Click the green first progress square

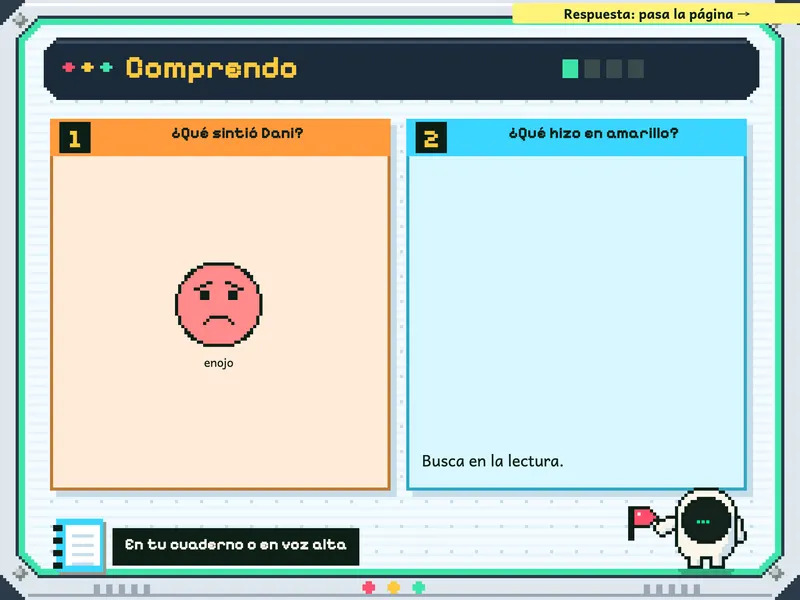click(x=570, y=69)
